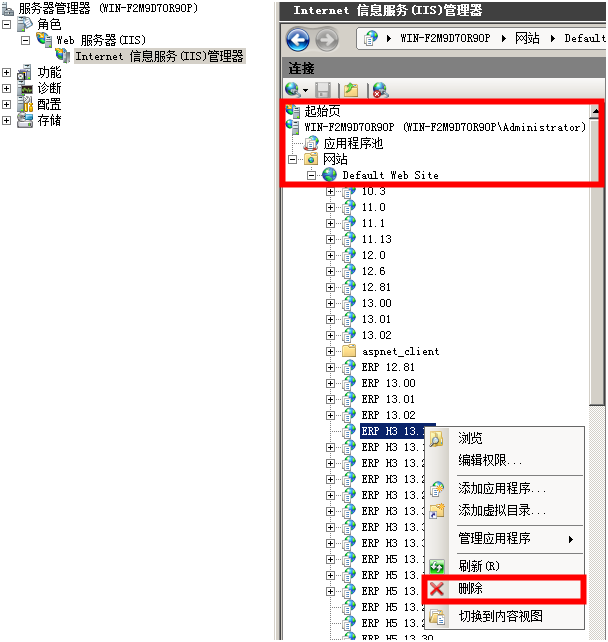Image resolution: width=608 pixels, height=642 pixels.
Task: Click the 诊断 diagnostics icon
Action: click(x=25, y=88)
